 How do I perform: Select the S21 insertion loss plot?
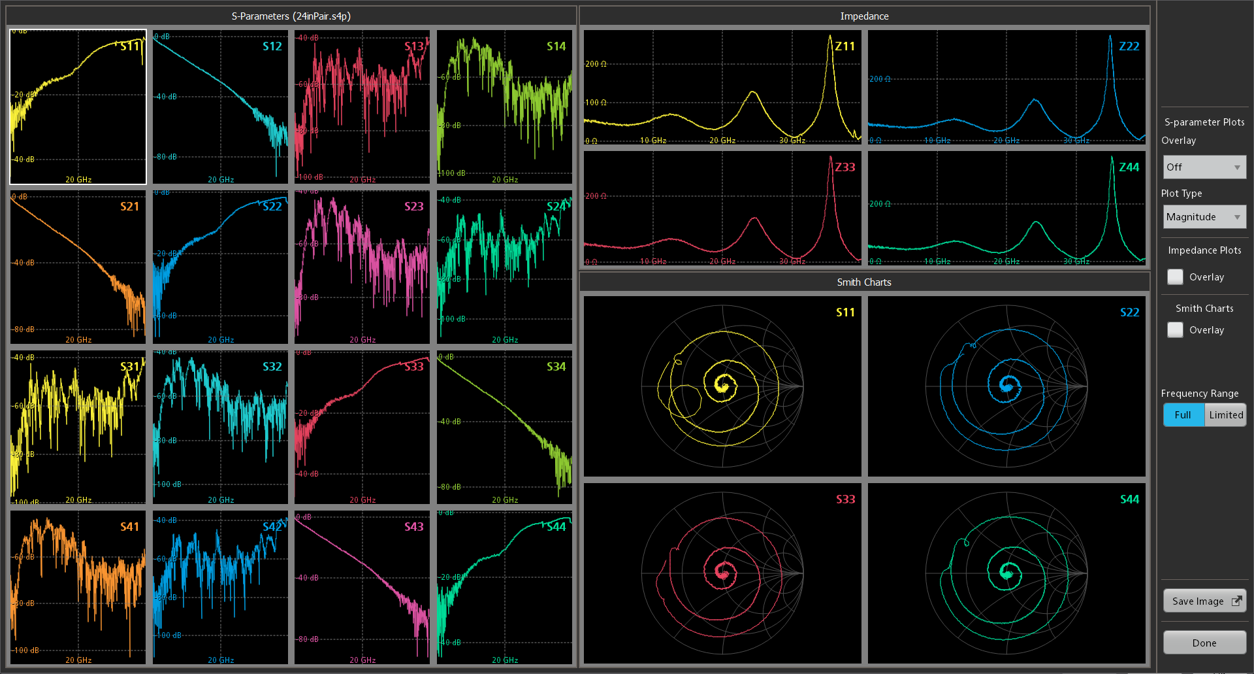pyautogui.click(x=78, y=267)
